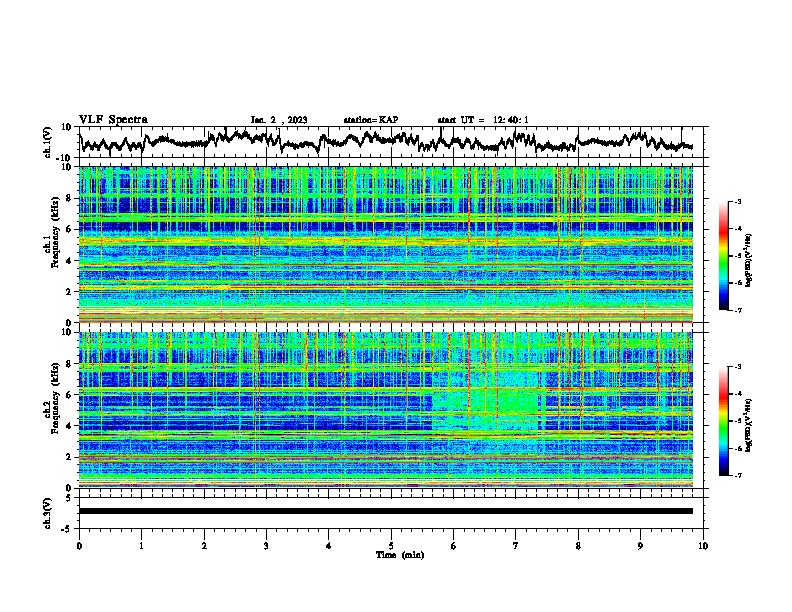
Task: Click the "ch.1(V)" axis label
Action: pos(48,142)
